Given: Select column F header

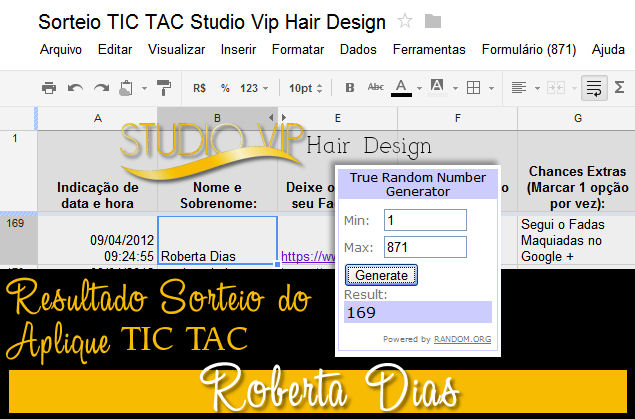Looking at the screenshot, I should pos(458,118).
